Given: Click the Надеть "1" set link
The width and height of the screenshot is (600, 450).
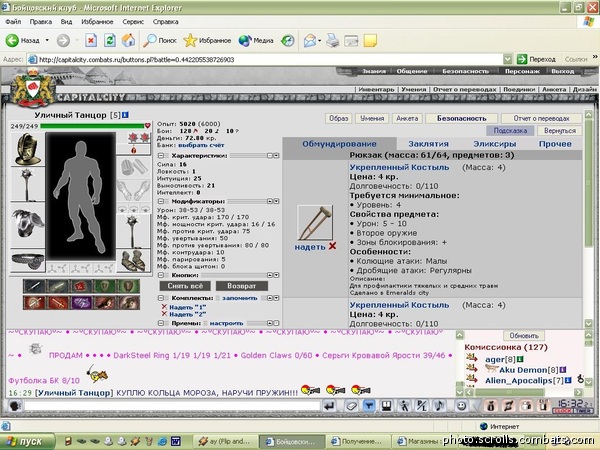Looking at the screenshot, I should (x=188, y=307).
